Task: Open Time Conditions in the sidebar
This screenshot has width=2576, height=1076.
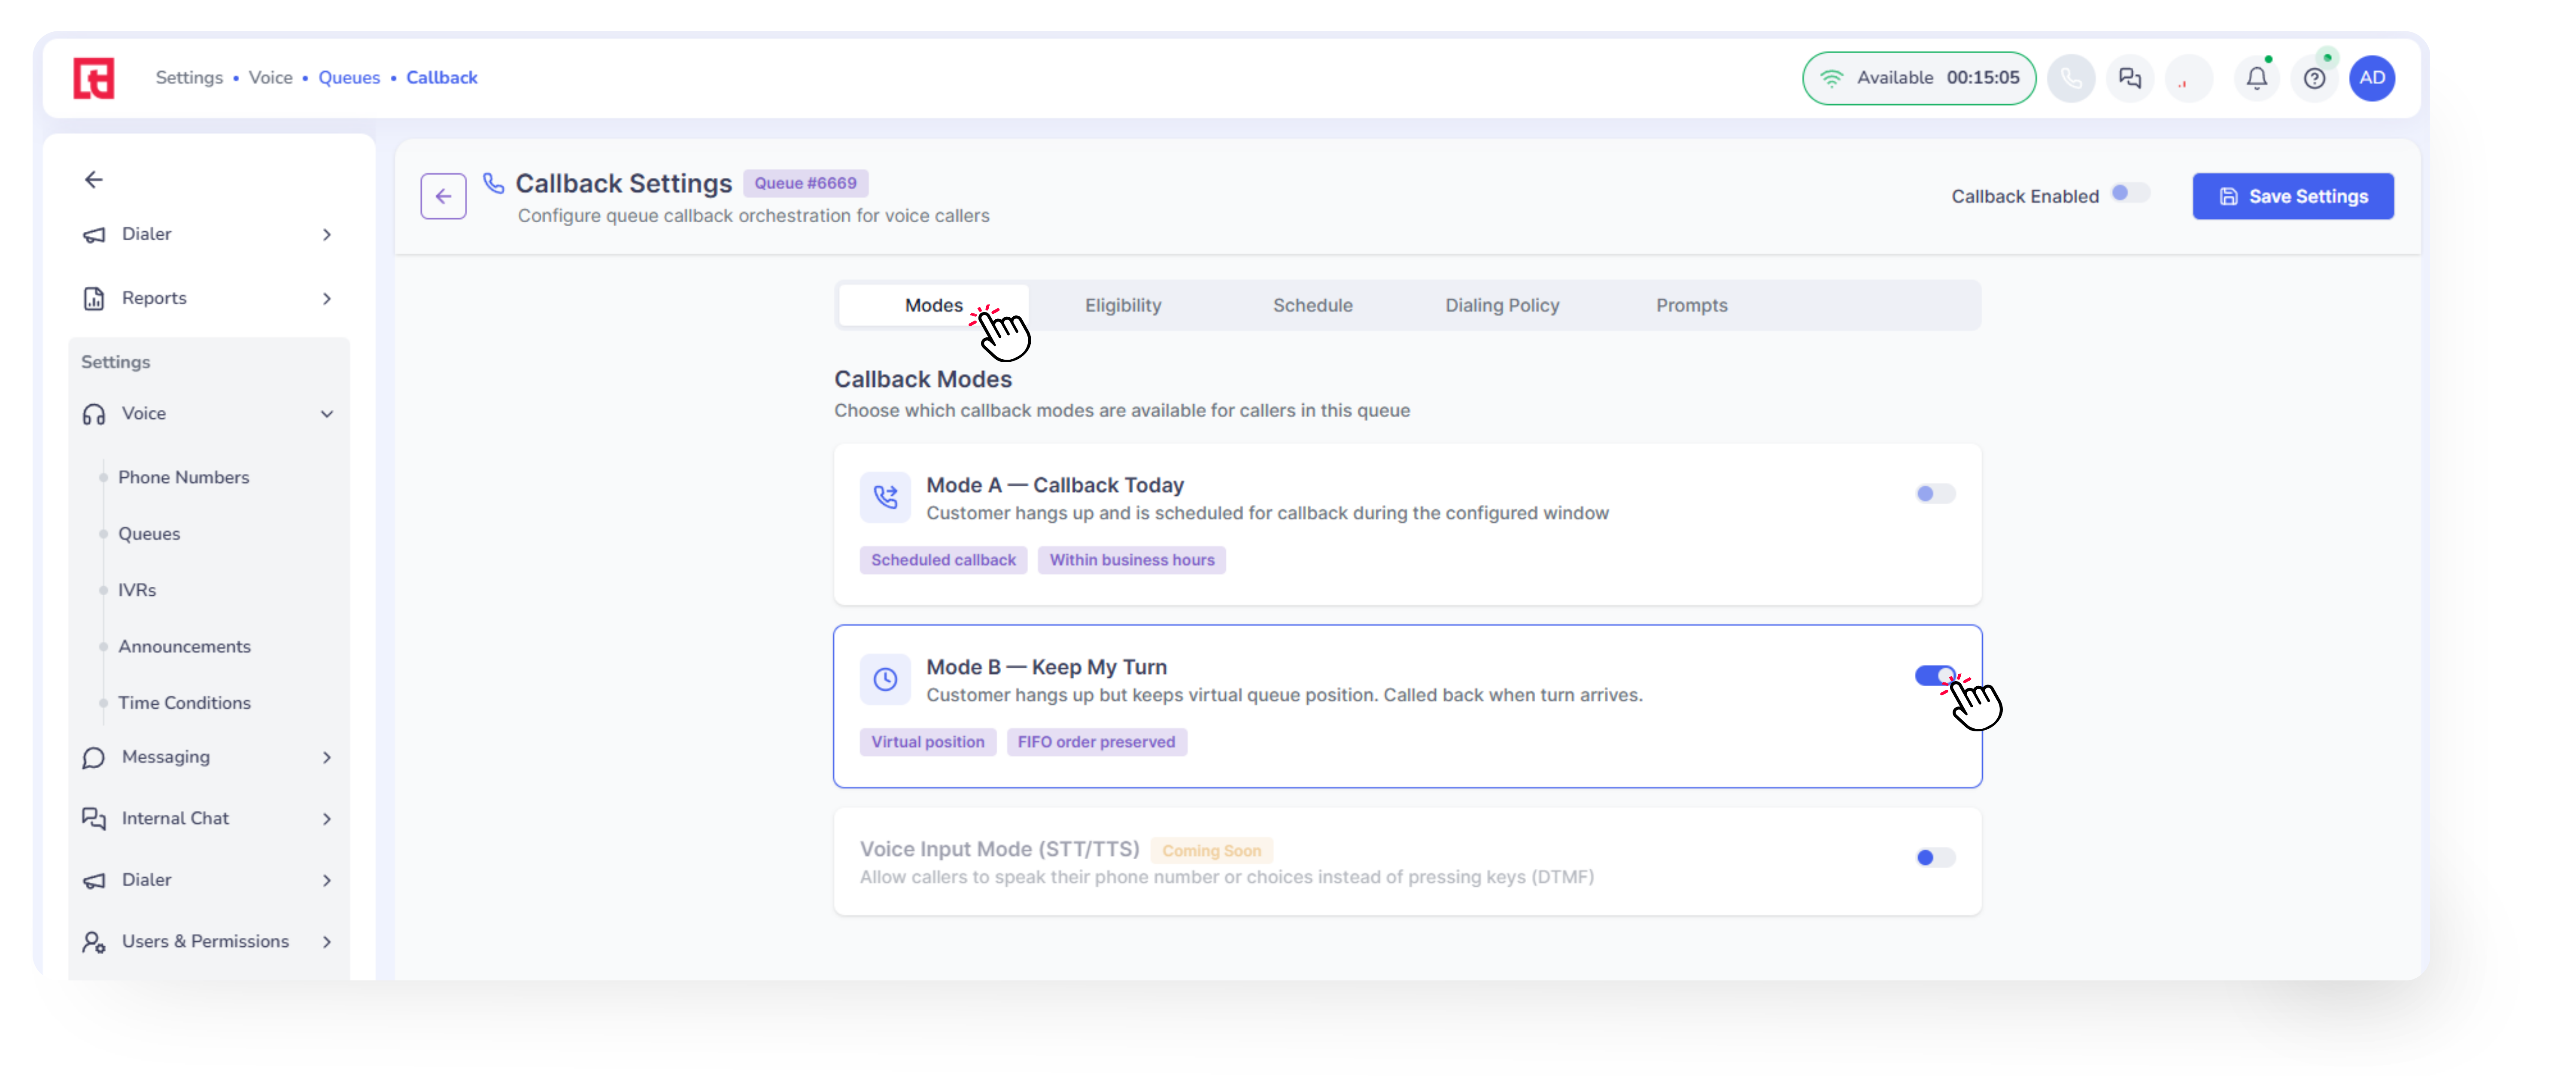Action: tap(184, 703)
